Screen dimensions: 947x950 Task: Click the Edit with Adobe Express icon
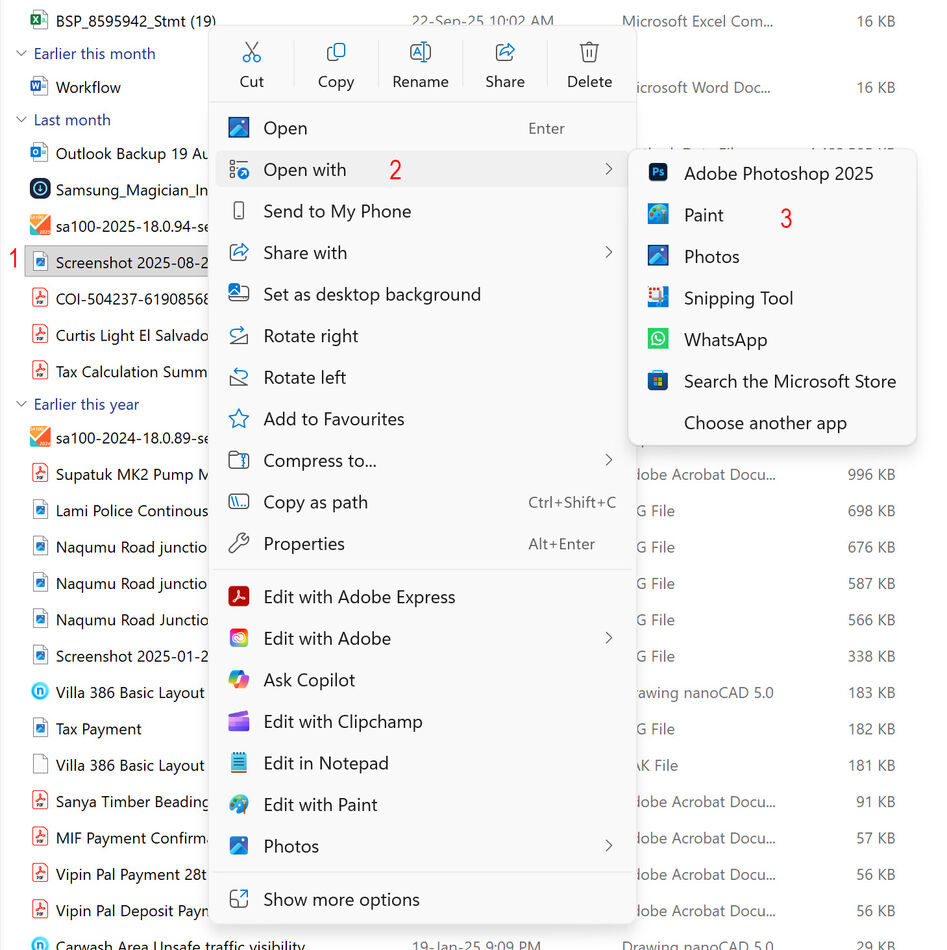(x=239, y=597)
